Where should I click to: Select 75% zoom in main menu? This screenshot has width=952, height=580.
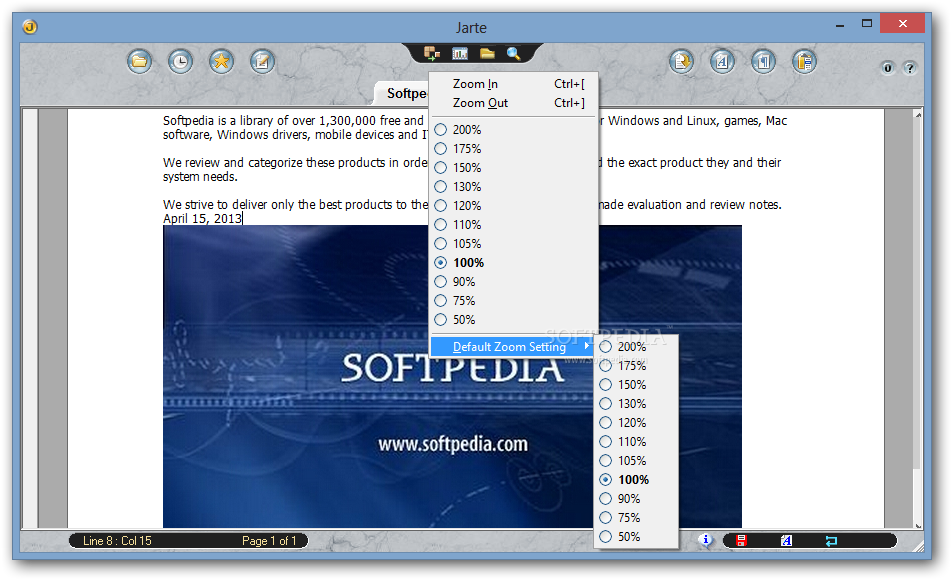pyautogui.click(x=513, y=301)
